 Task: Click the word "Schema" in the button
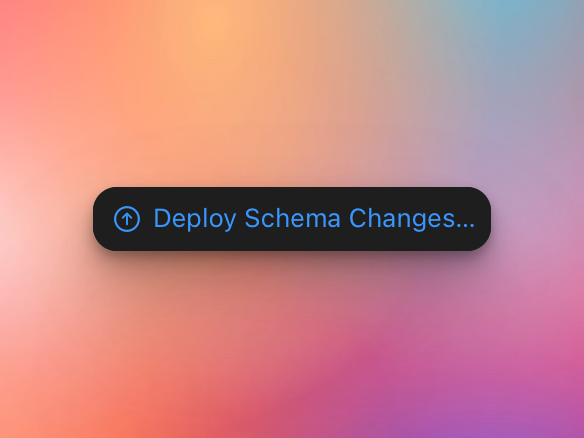click(x=292, y=218)
